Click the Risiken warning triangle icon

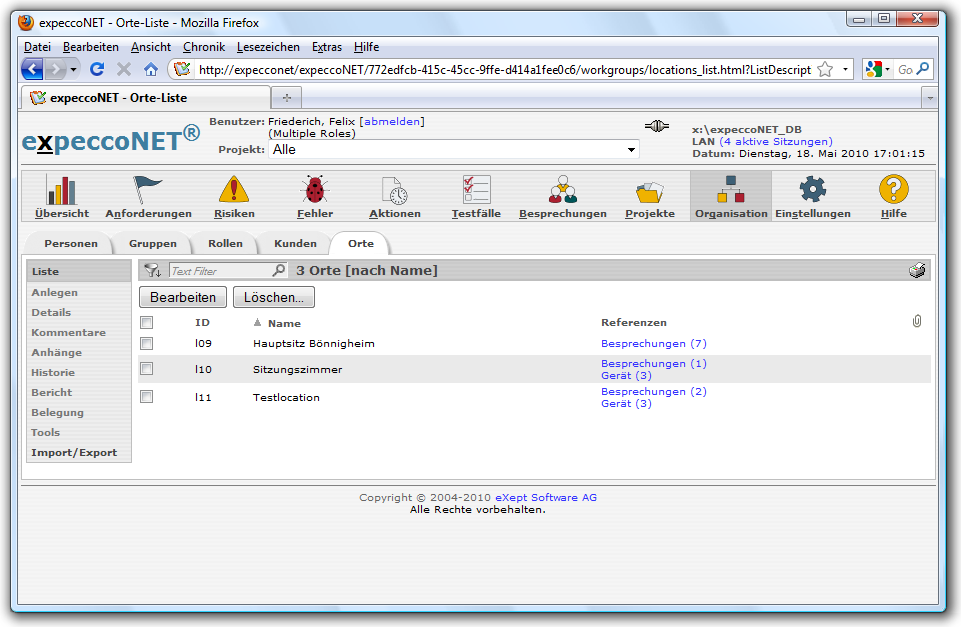pos(234,191)
